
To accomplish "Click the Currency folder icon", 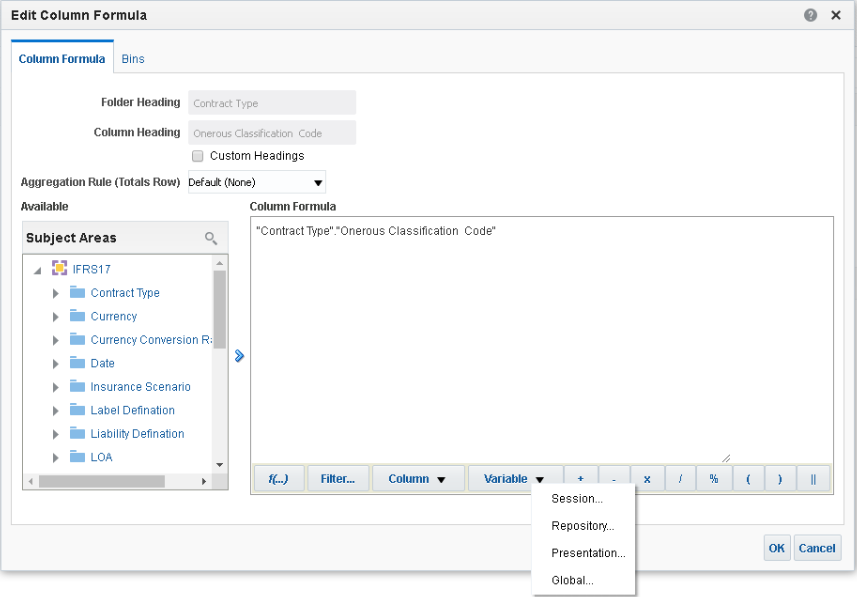I will click(78, 315).
